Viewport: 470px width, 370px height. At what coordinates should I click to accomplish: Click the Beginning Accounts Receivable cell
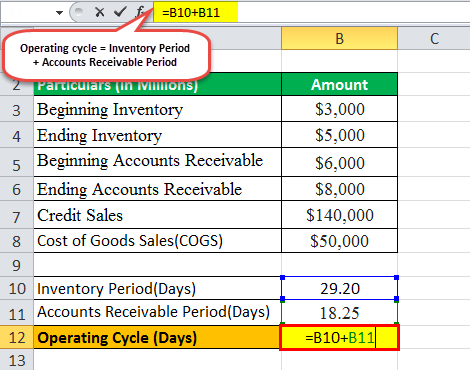[158, 162]
